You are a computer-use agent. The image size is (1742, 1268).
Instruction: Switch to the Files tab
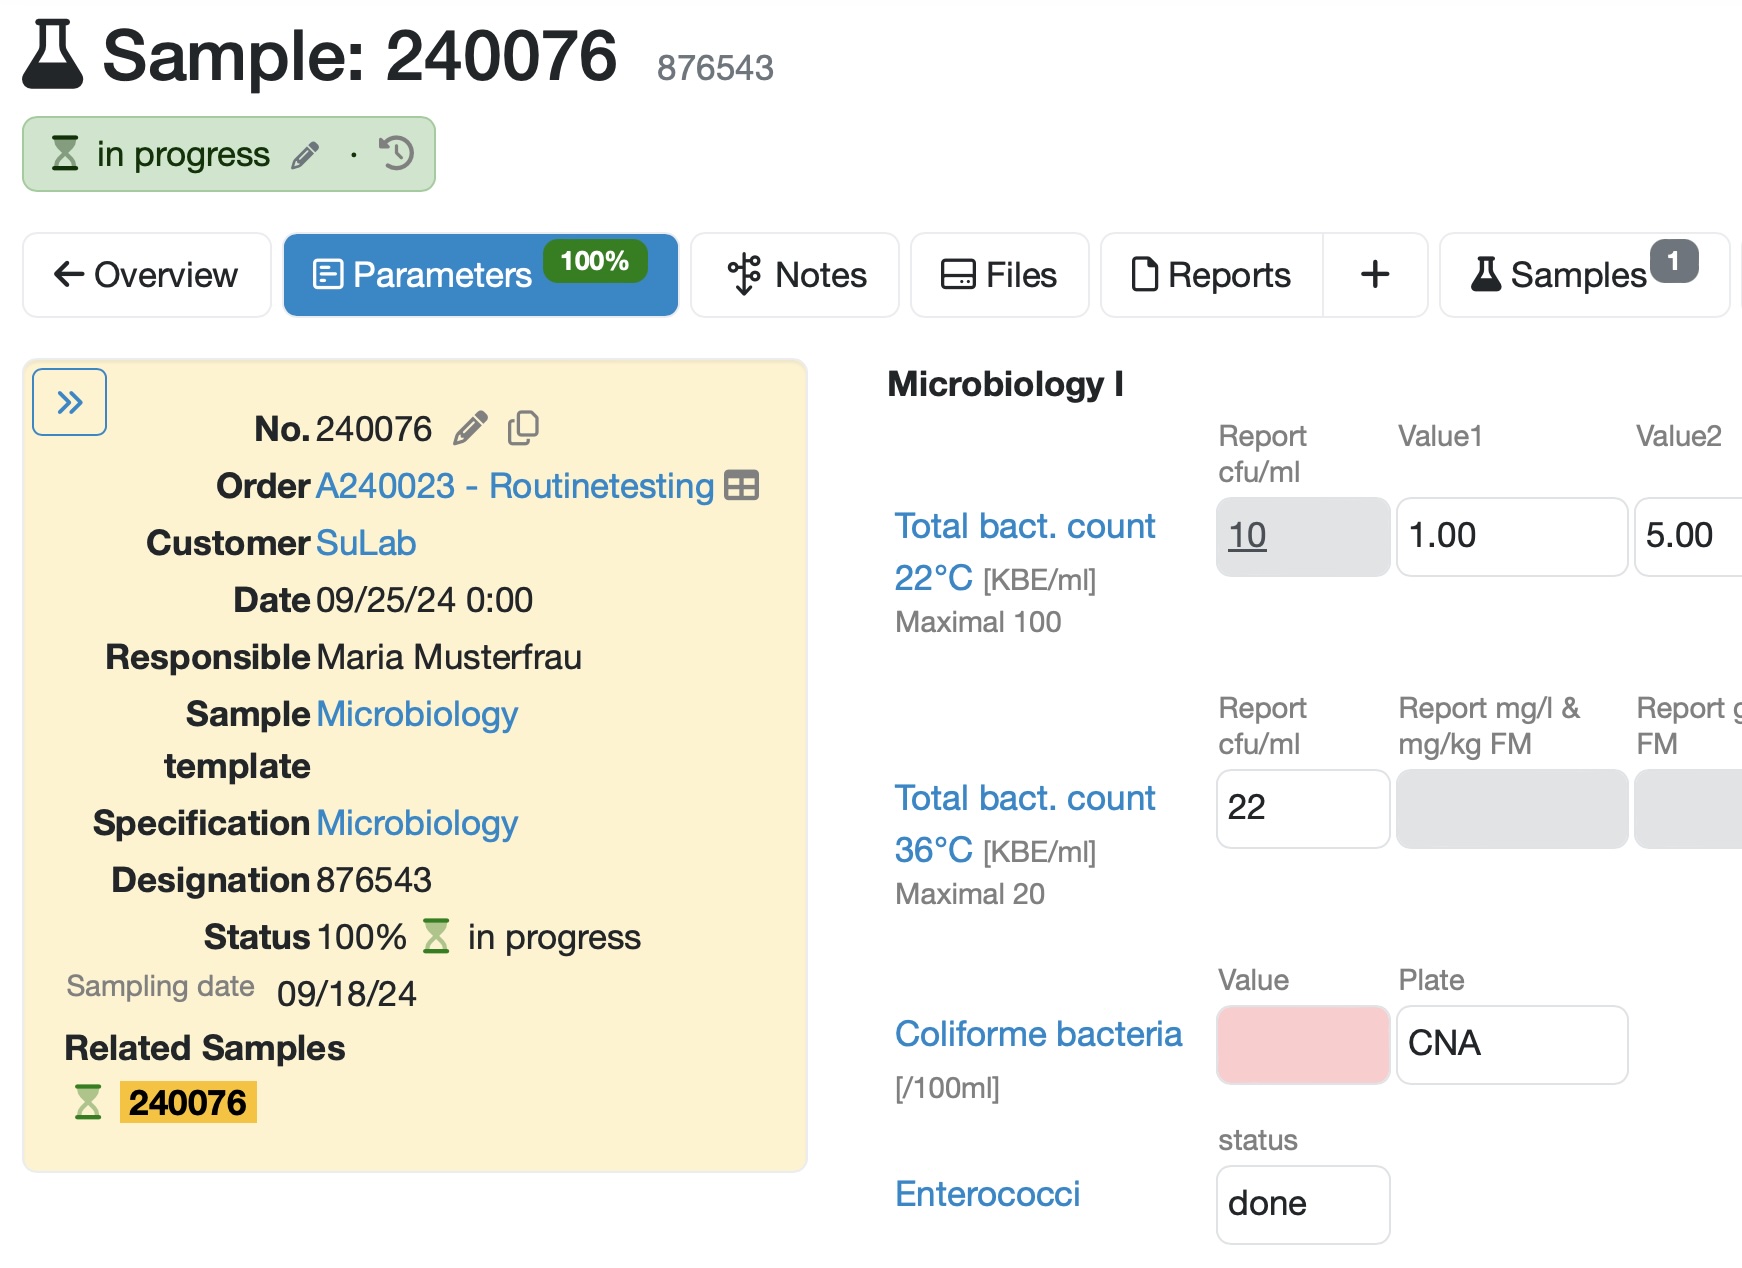999,275
